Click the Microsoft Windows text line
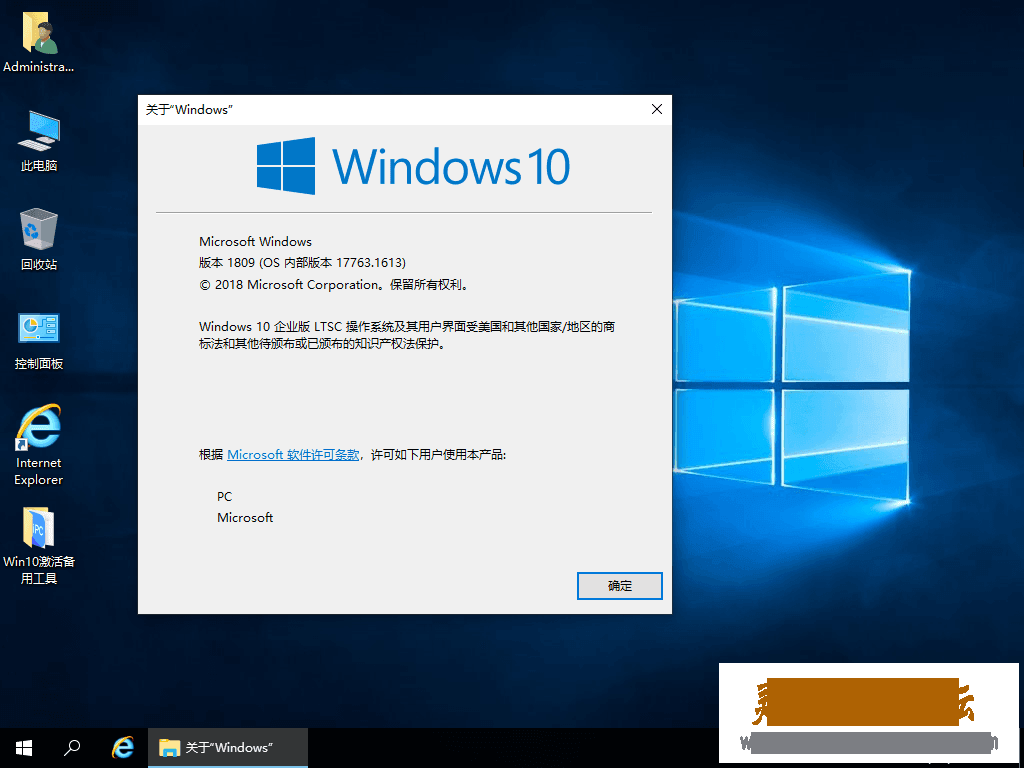Image resolution: width=1024 pixels, height=768 pixels. click(255, 242)
